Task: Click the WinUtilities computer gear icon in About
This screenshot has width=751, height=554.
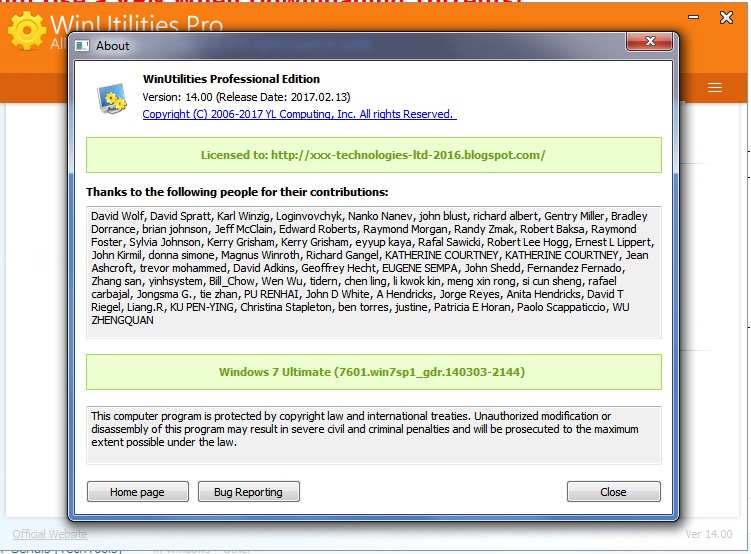Action: pyautogui.click(x=112, y=98)
